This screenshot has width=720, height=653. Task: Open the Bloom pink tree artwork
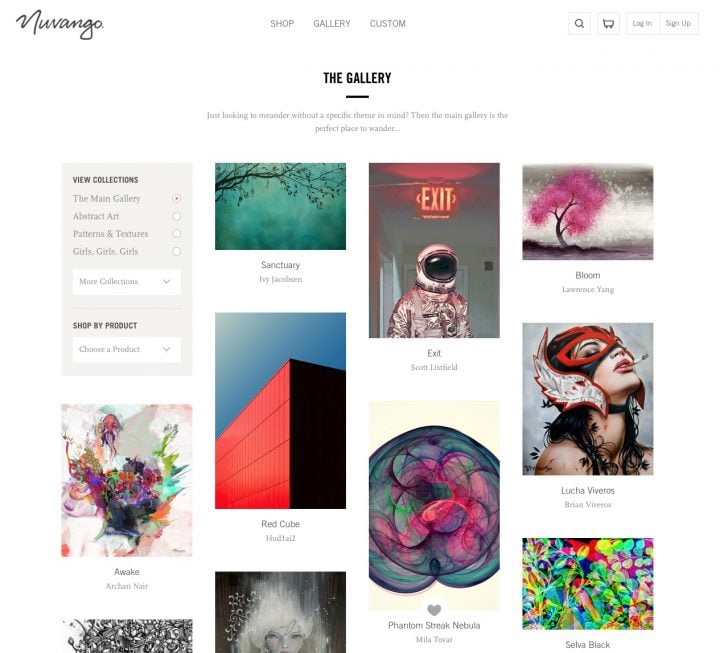(588, 211)
